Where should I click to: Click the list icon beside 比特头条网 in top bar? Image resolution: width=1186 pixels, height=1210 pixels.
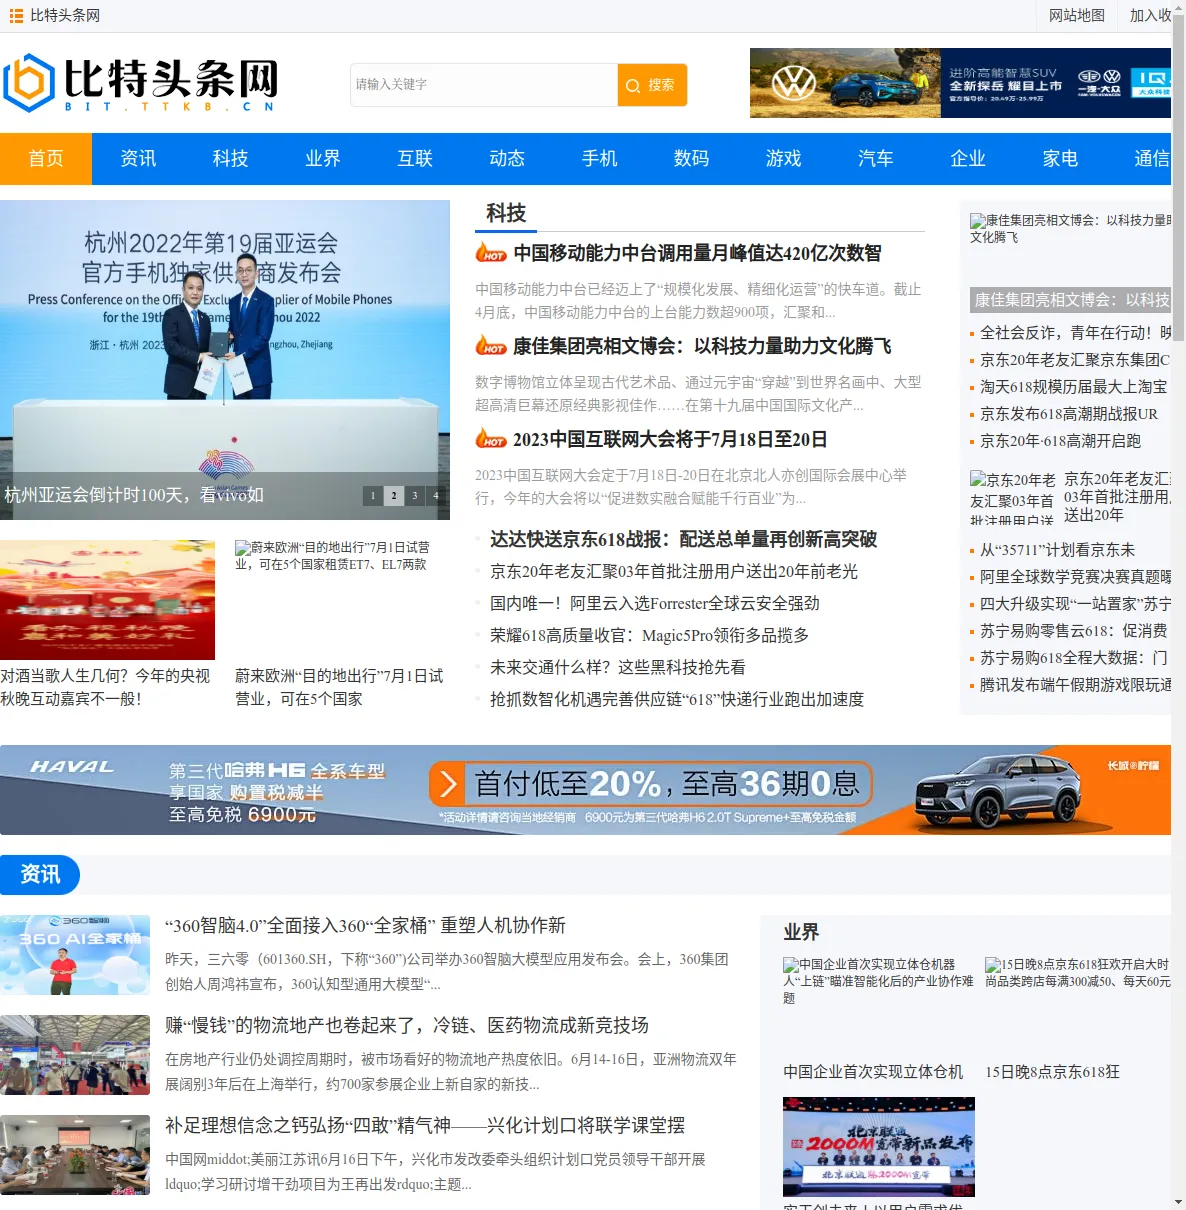[16, 16]
